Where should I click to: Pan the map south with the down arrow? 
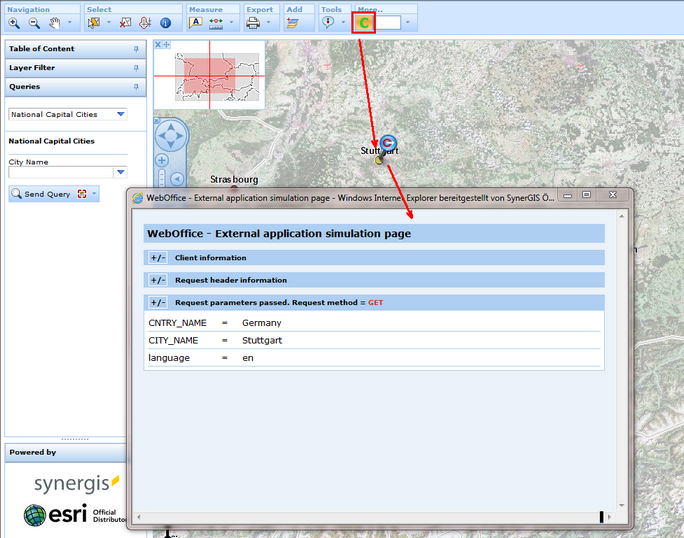coord(171,145)
